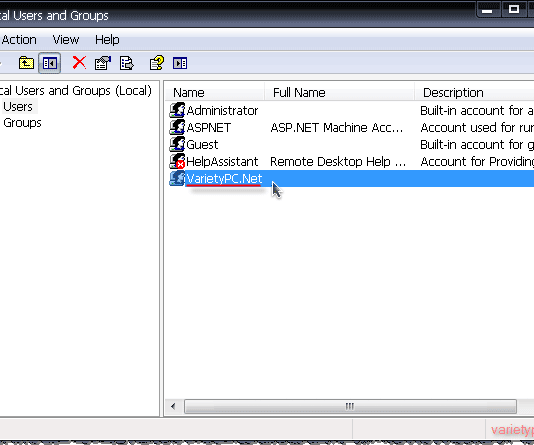Viewport: 534px width, 445px height.
Task: Select the Guest user entry
Action: tap(202, 145)
